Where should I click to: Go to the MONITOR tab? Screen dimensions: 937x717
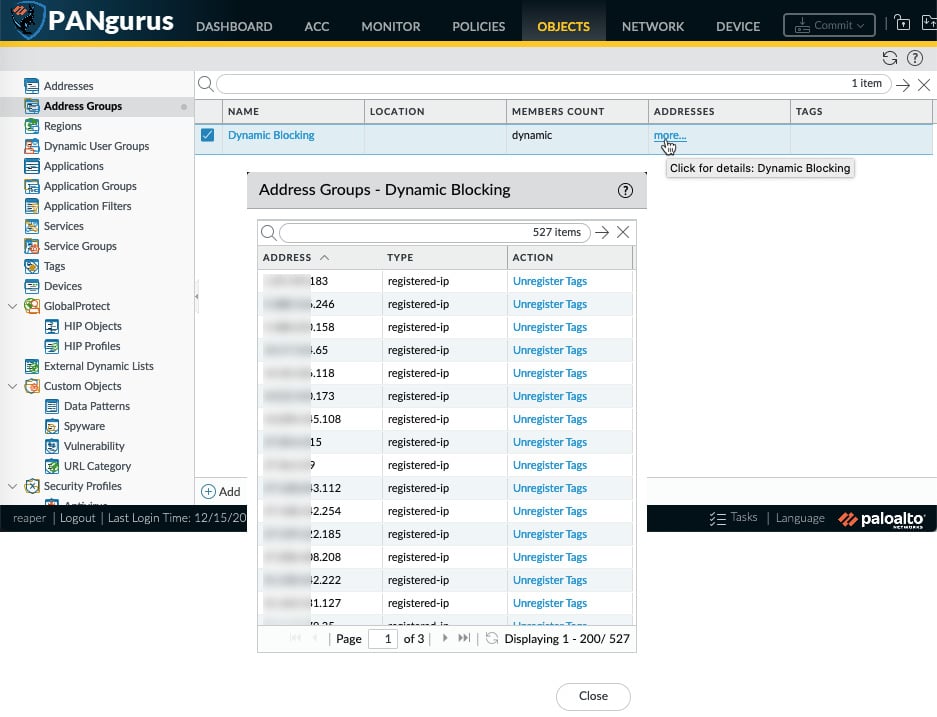(391, 26)
